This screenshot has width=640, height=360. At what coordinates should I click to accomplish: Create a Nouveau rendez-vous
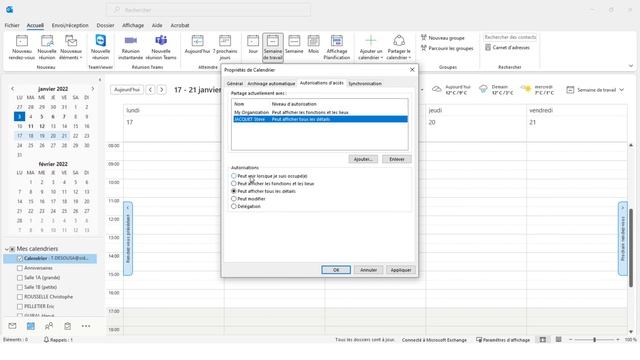[22, 48]
